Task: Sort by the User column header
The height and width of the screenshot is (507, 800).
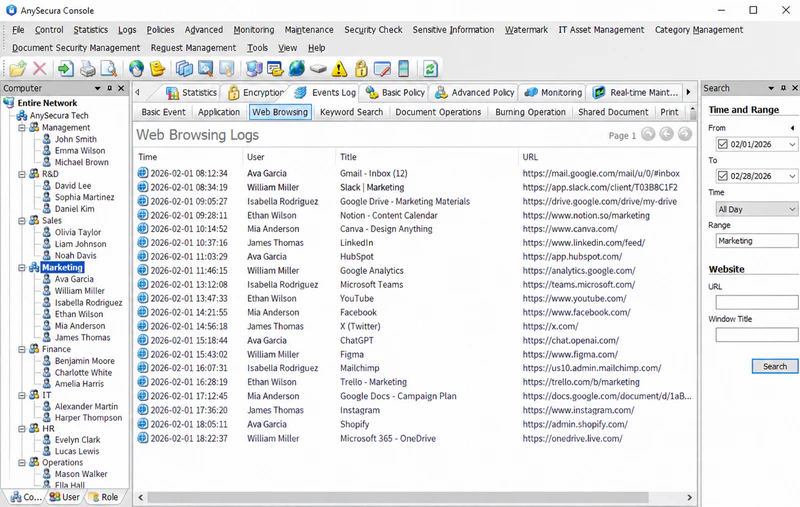Action: coord(289,157)
